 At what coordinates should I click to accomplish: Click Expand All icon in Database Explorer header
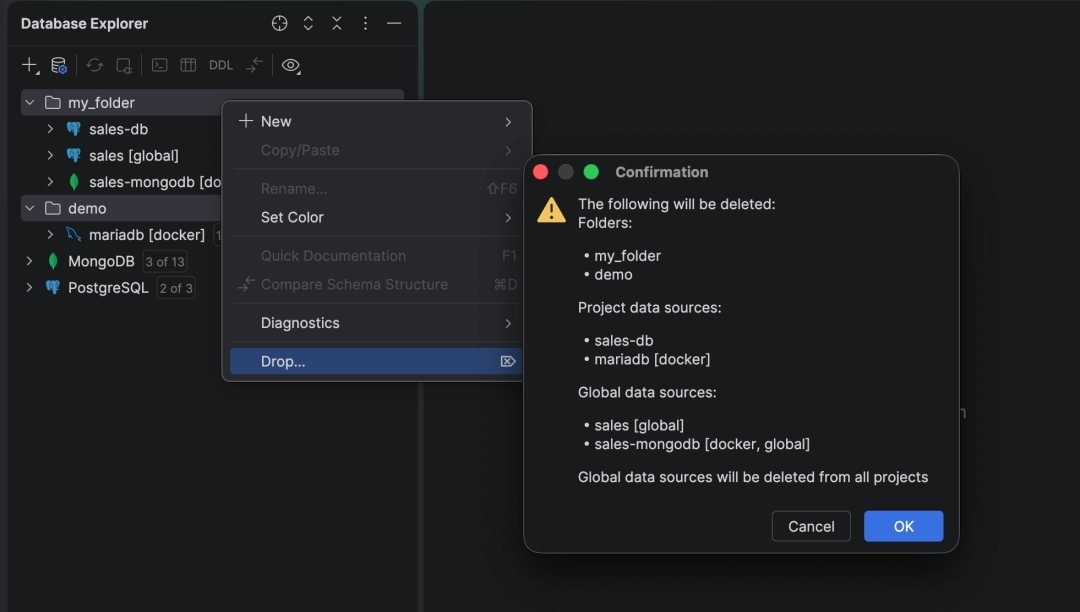(x=308, y=23)
